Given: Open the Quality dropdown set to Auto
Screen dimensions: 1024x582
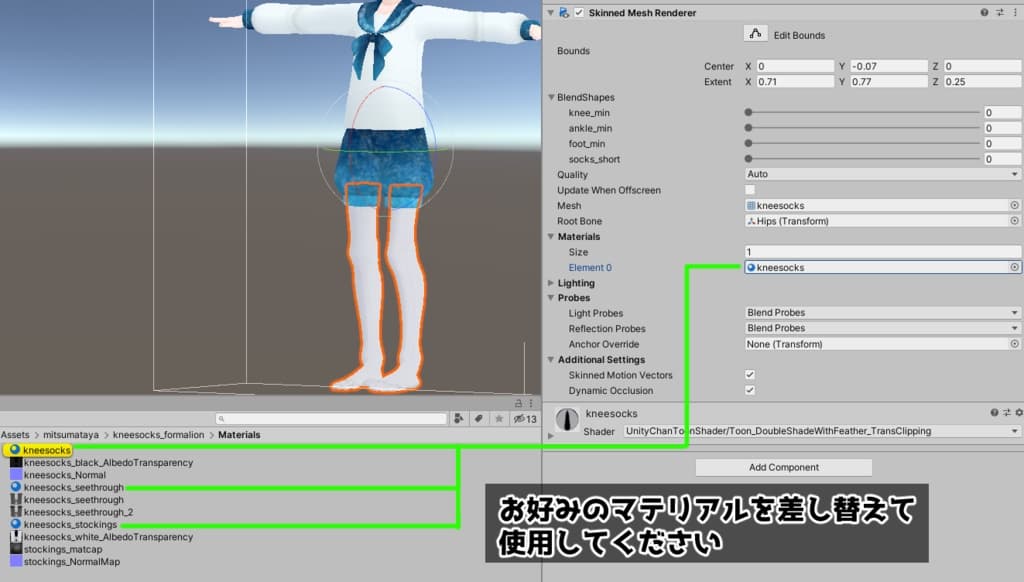Looking at the screenshot, I should click(880, 174).
